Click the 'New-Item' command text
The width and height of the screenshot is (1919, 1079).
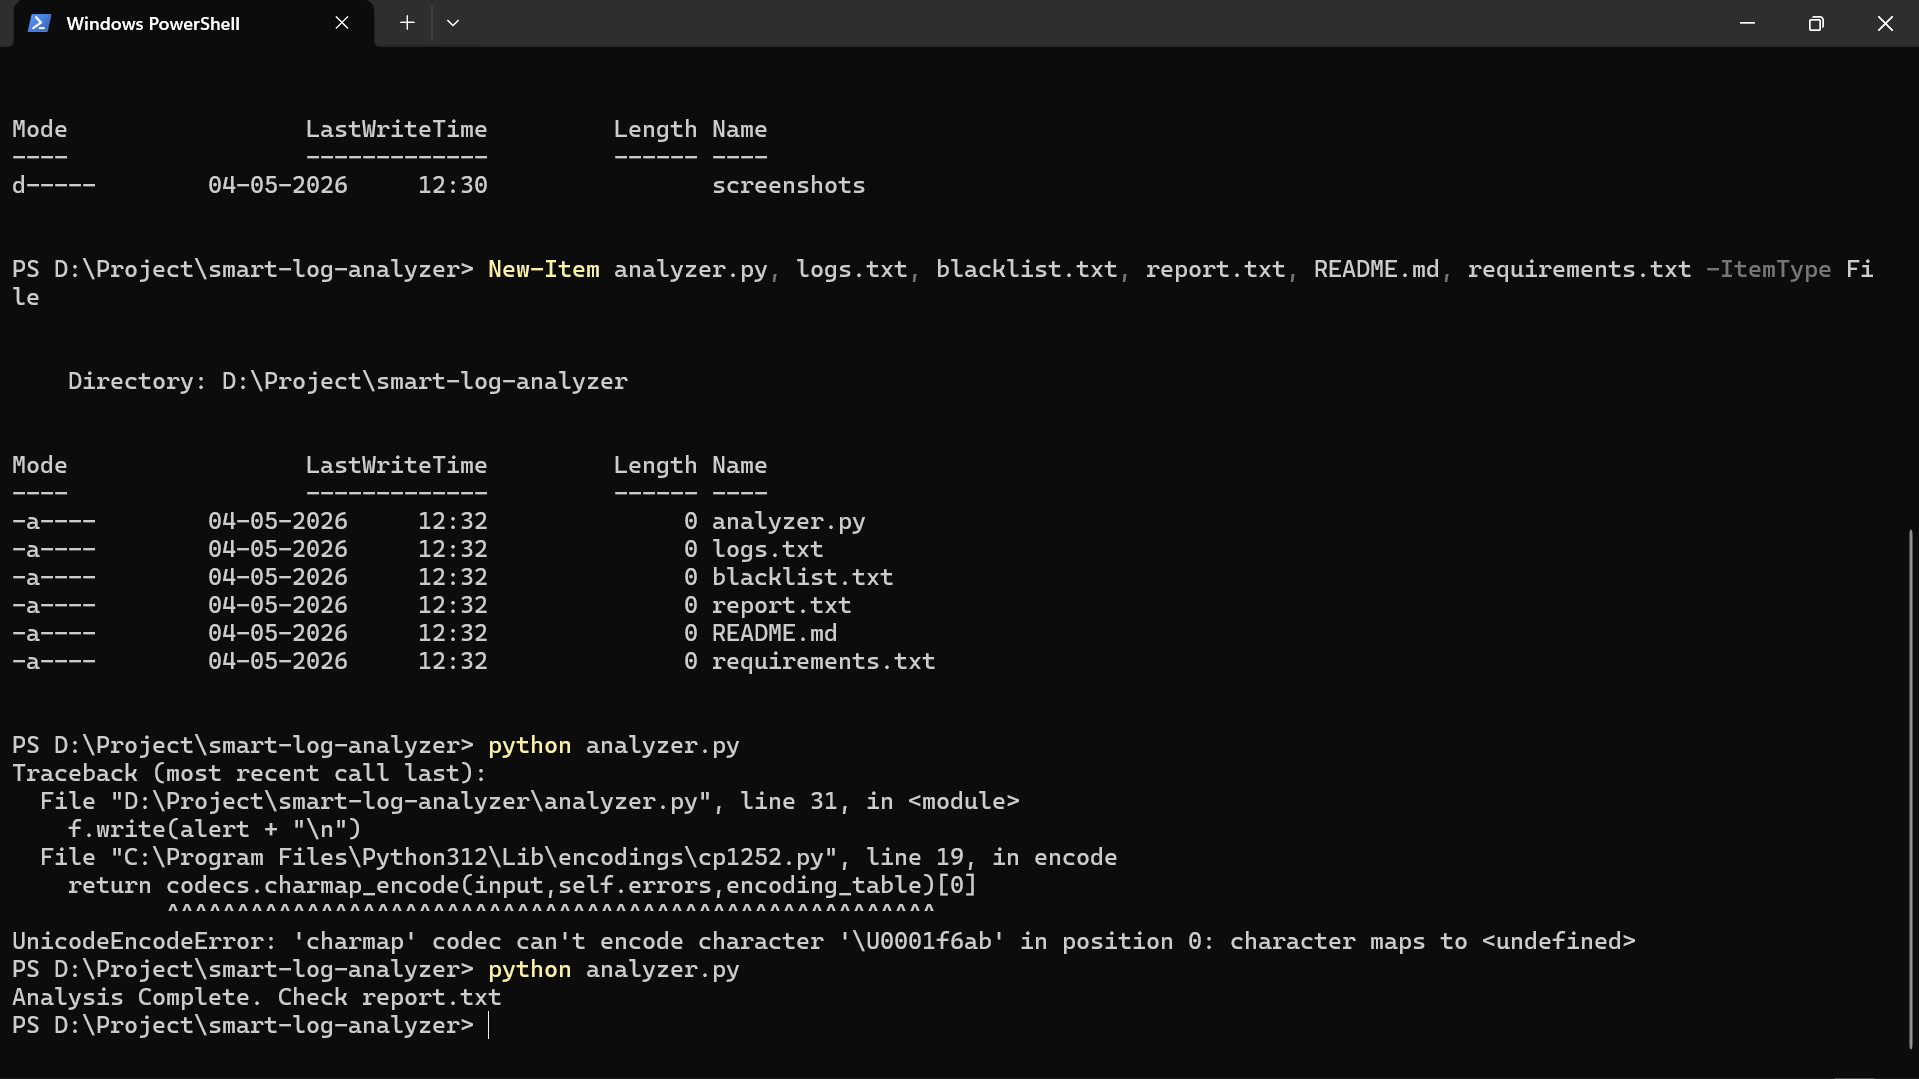[x=544, y=269]
